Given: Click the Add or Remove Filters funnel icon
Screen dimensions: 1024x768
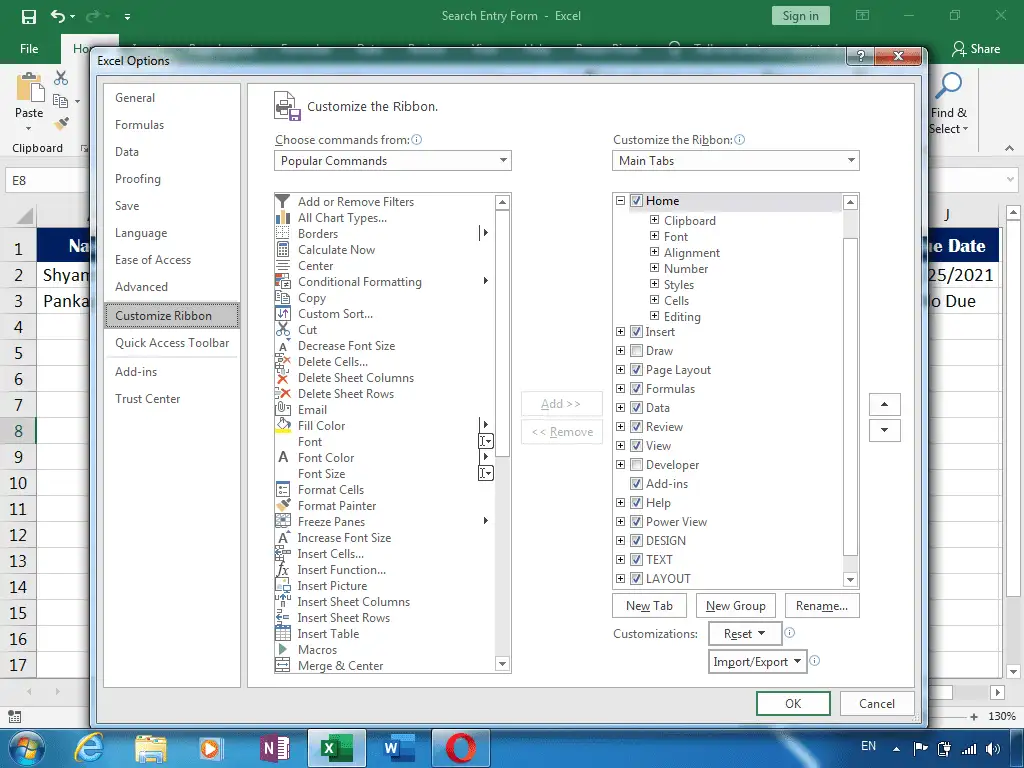Looking at the screenshot, I should (x=282, y=201).
